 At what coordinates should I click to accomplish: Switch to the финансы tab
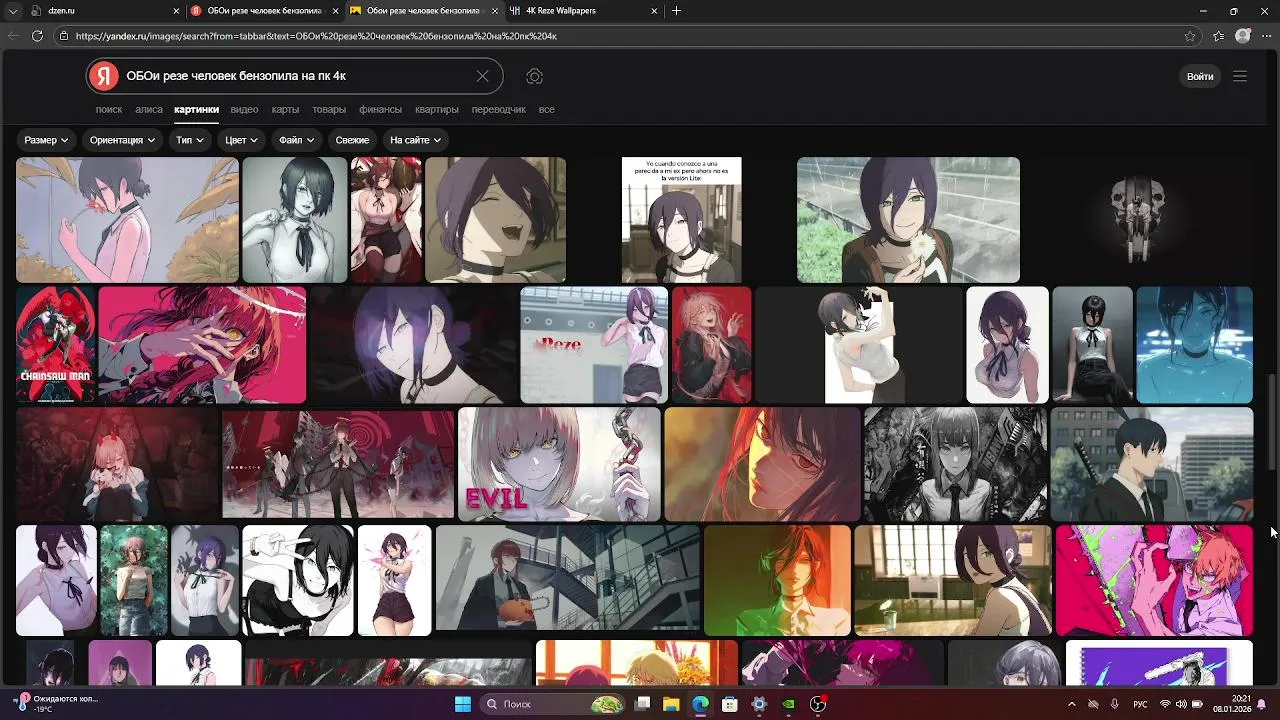(381, 109)
